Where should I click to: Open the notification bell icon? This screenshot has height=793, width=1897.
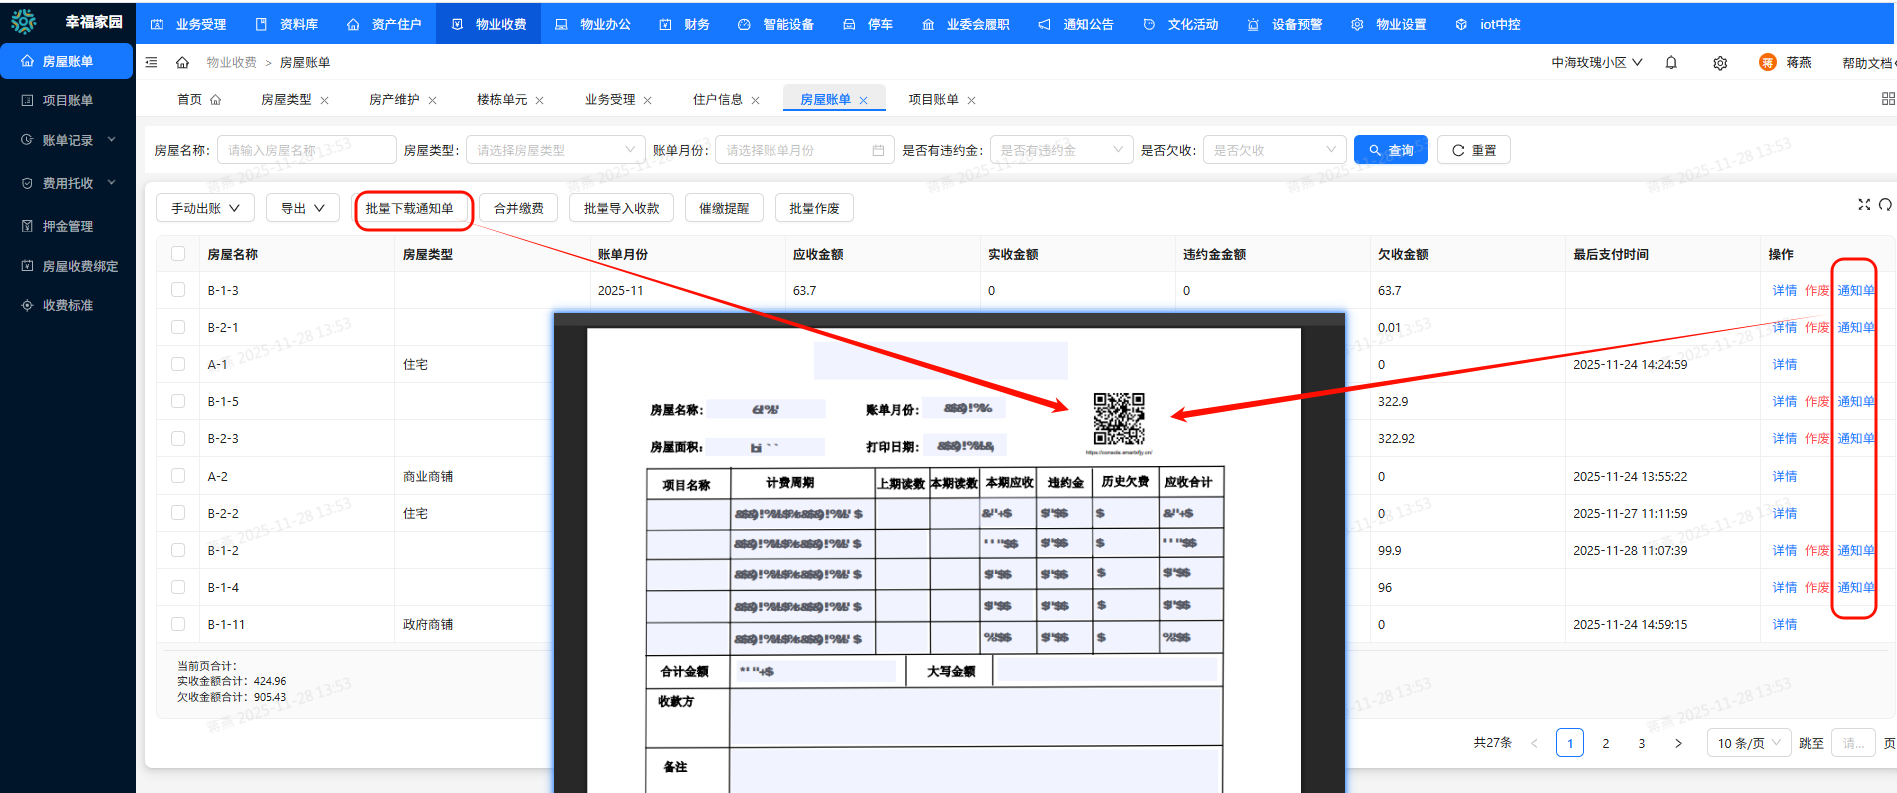click(x=1671, y=62)
